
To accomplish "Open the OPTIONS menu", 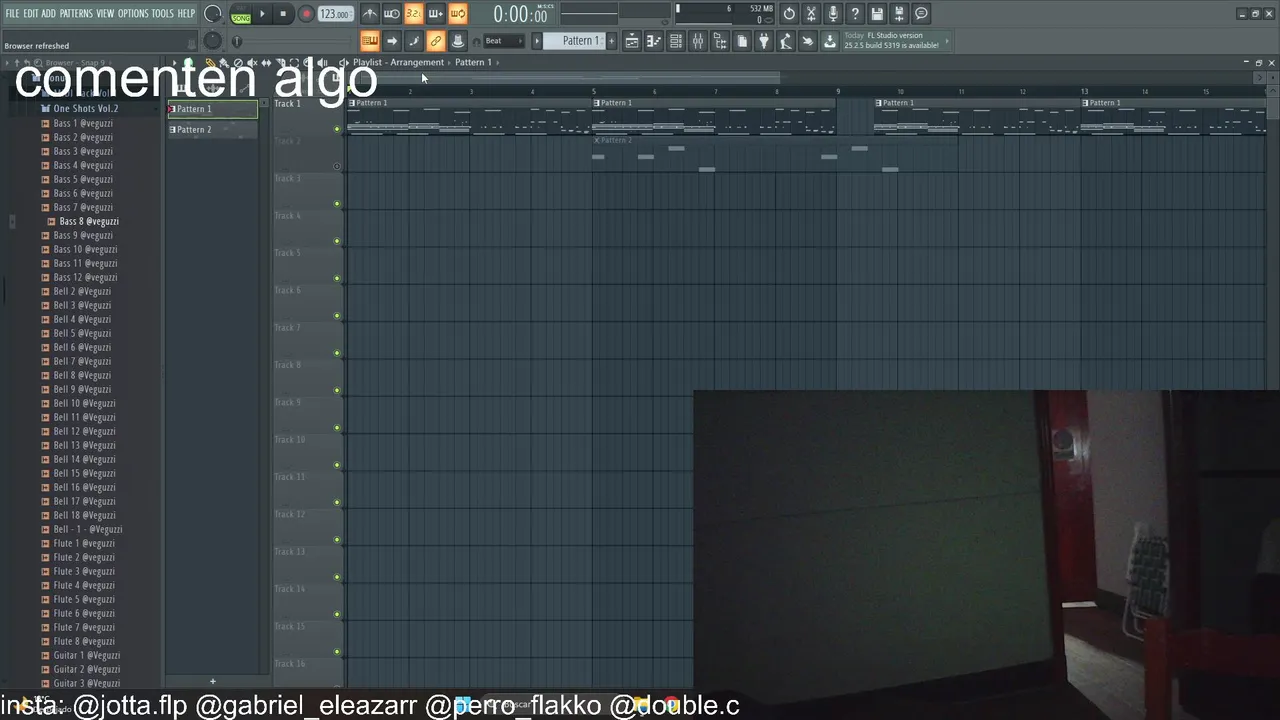I will [x=133, y=14].
